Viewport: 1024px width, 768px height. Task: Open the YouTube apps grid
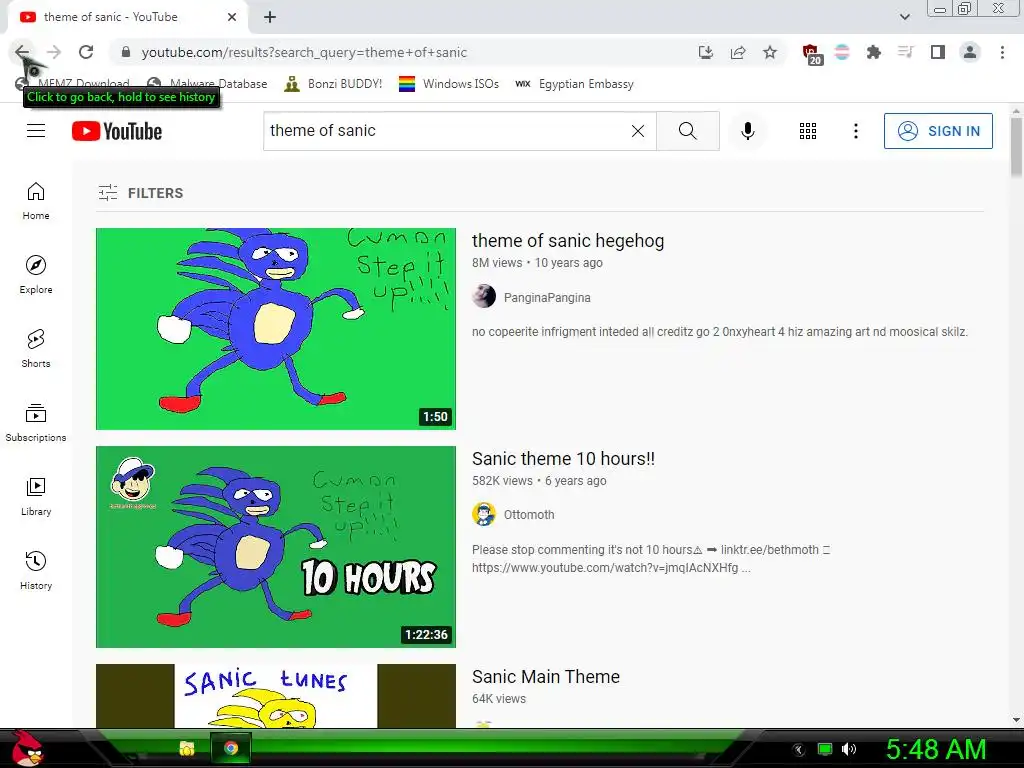click(808, 131)
